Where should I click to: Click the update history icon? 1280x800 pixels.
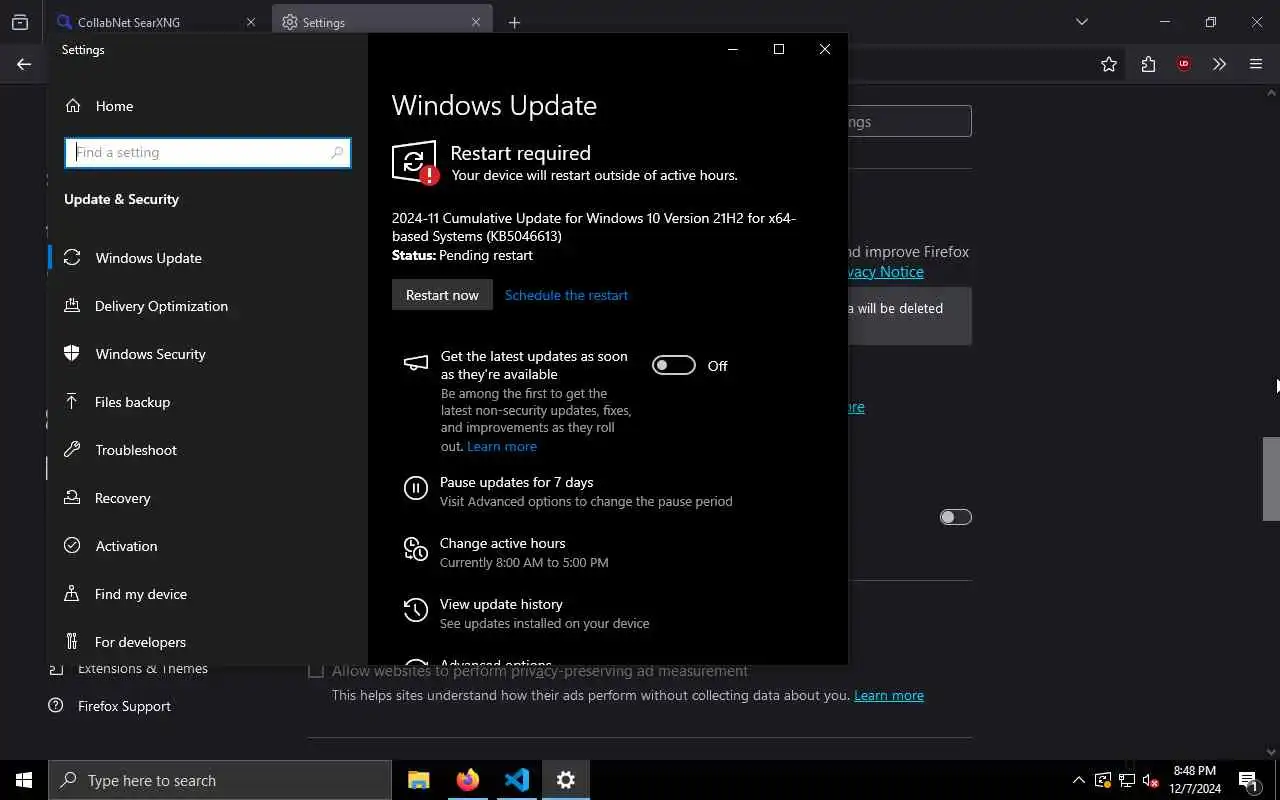[415, 610]
